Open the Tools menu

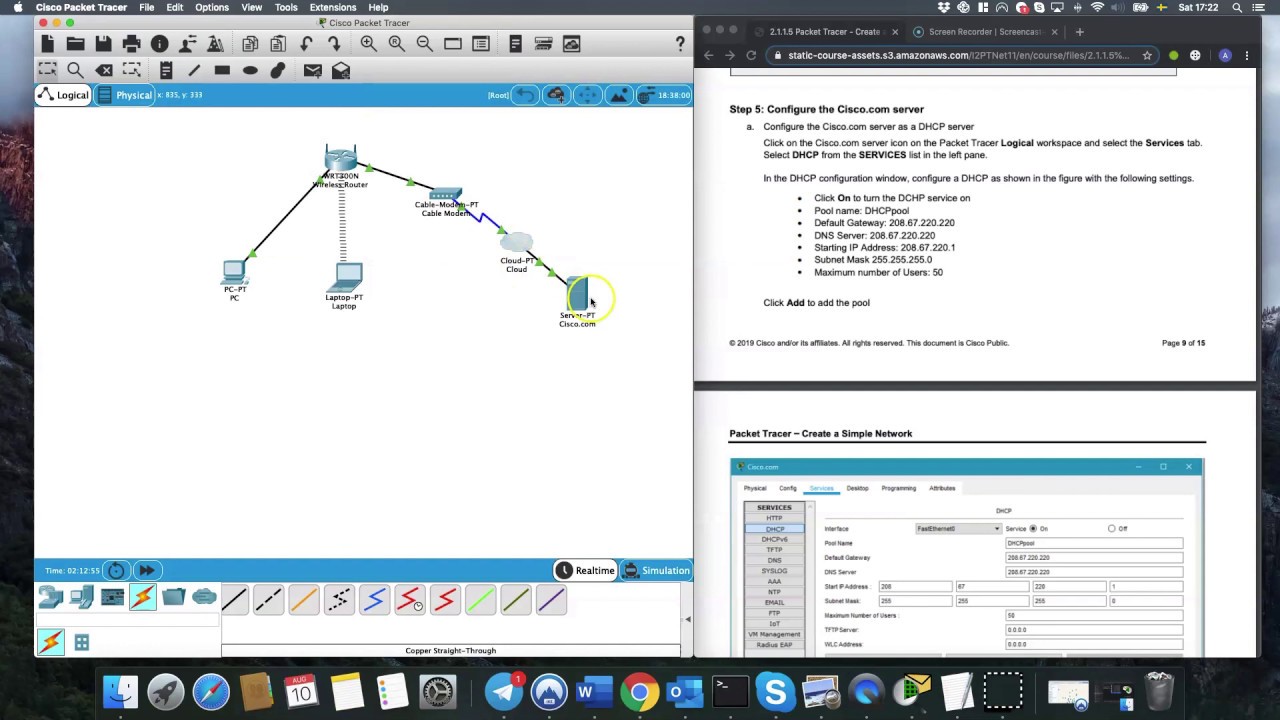pyautogui.click(x=286, y=7)
